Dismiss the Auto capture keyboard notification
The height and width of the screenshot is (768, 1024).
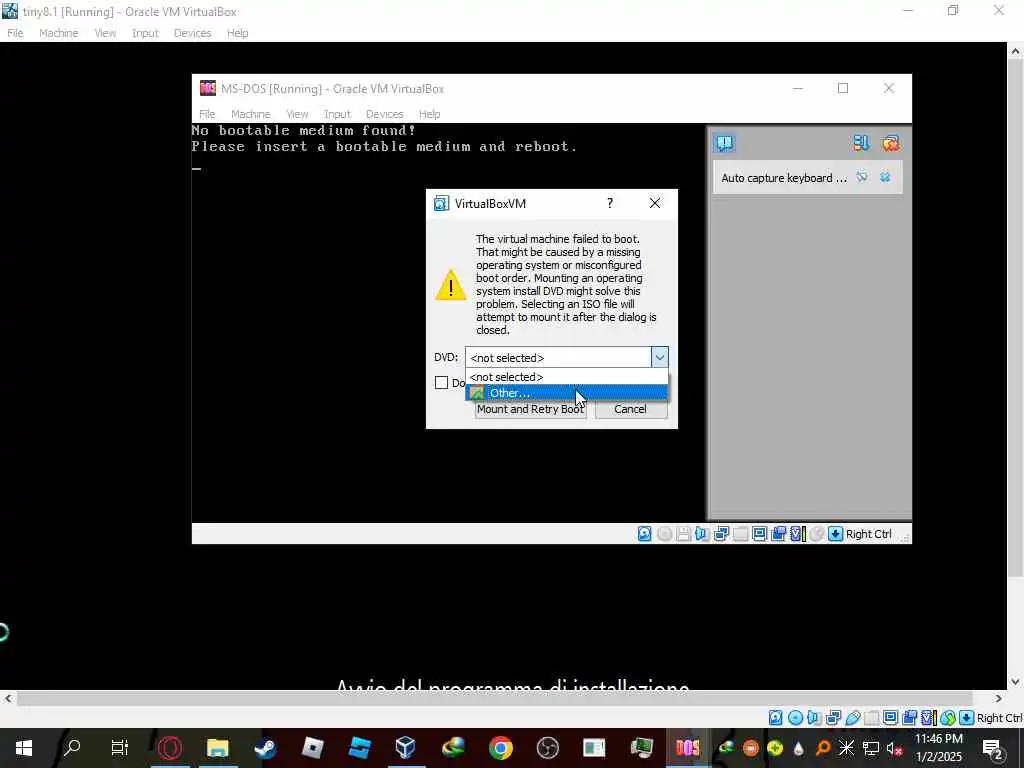(885, 177)
